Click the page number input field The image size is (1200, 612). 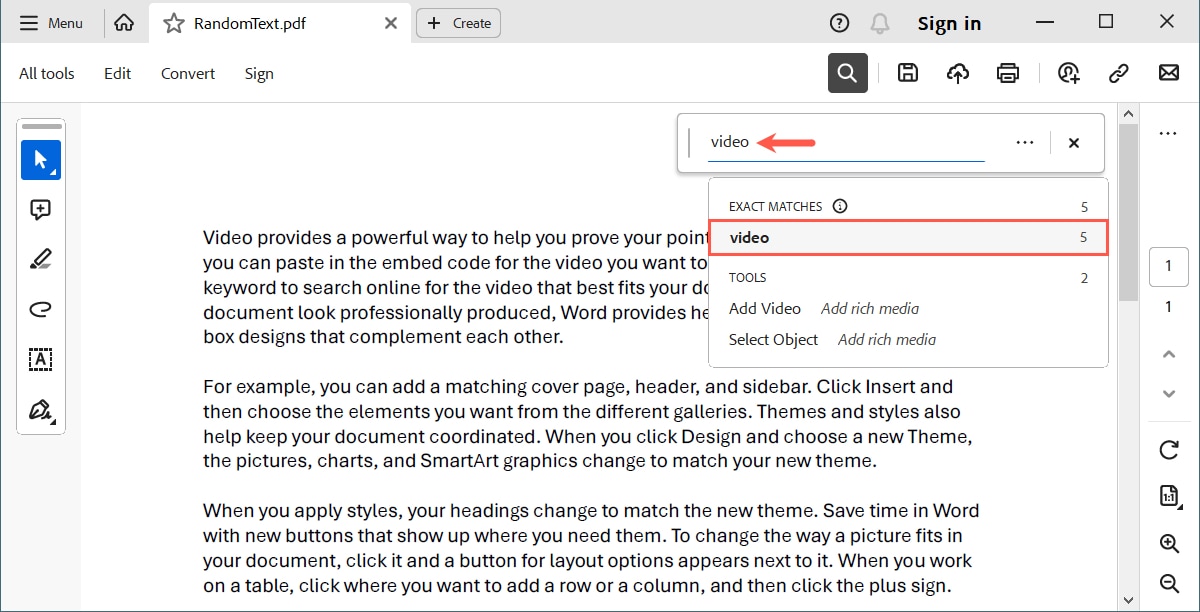1169,266
